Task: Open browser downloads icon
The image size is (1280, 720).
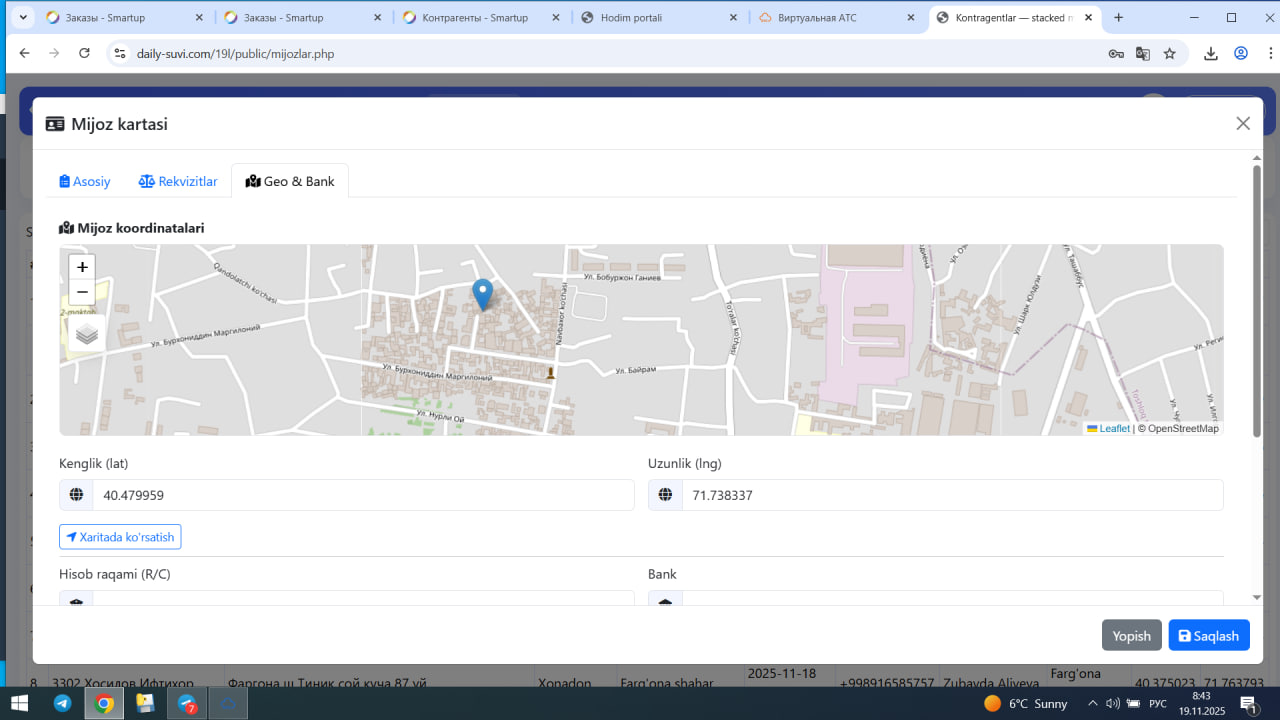Action: (1210, 54)
